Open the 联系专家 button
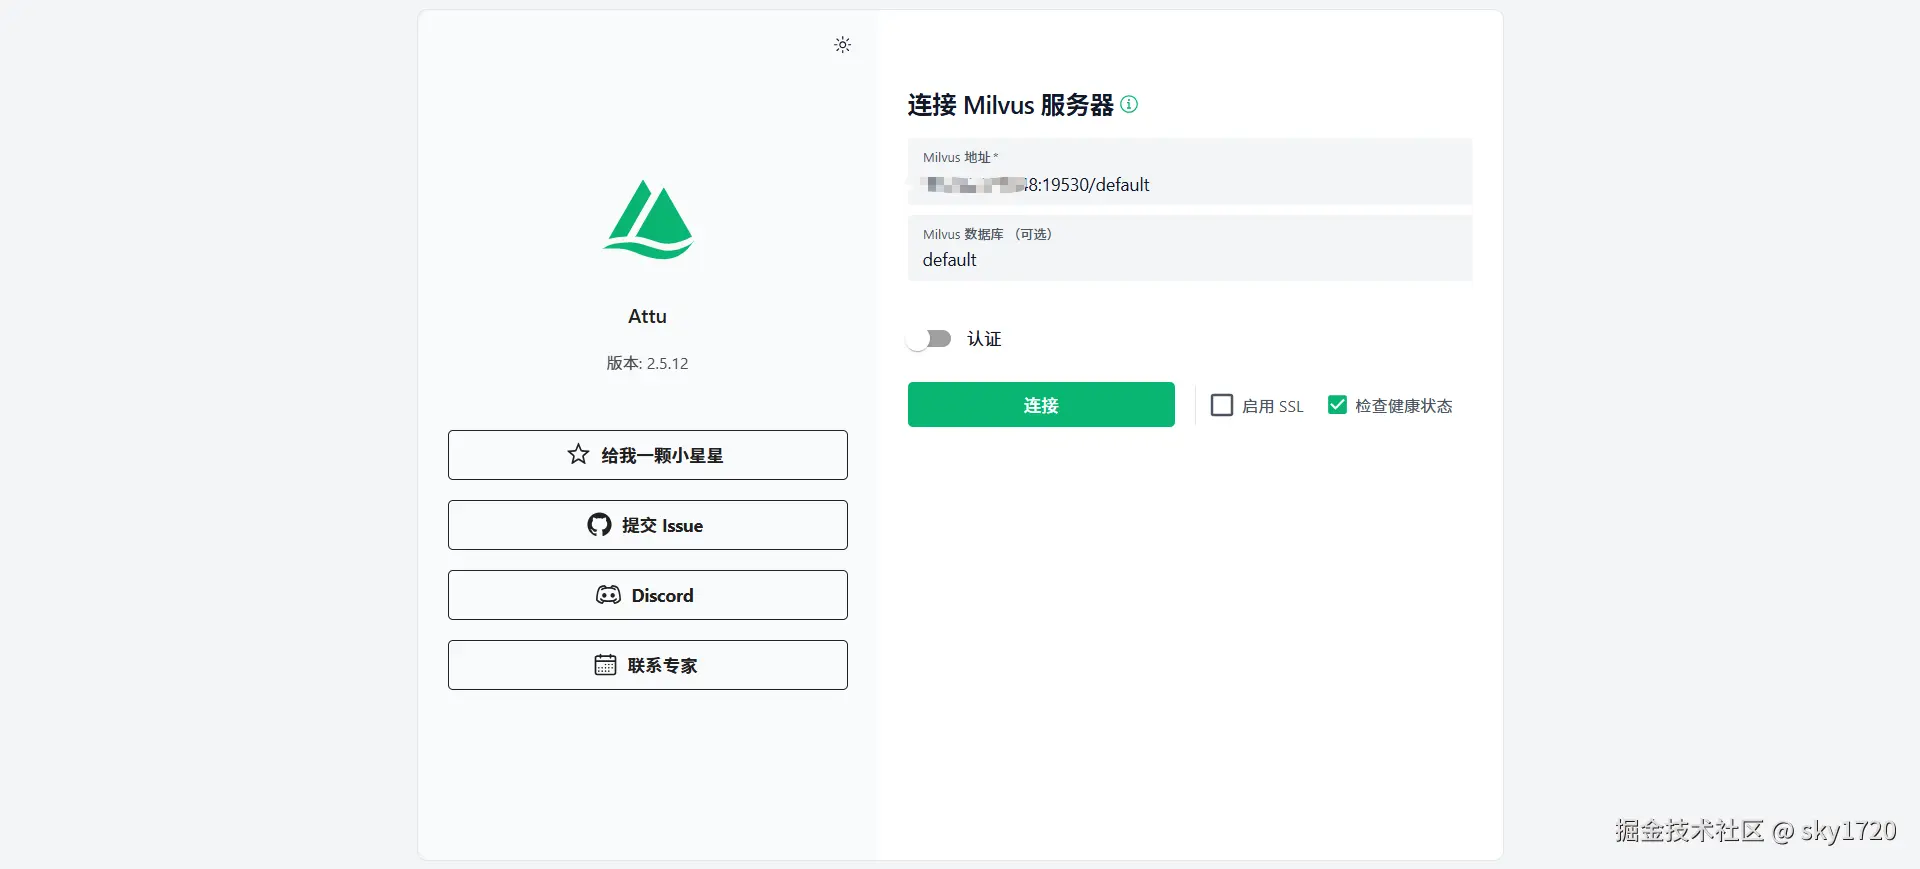 (648, 665)
